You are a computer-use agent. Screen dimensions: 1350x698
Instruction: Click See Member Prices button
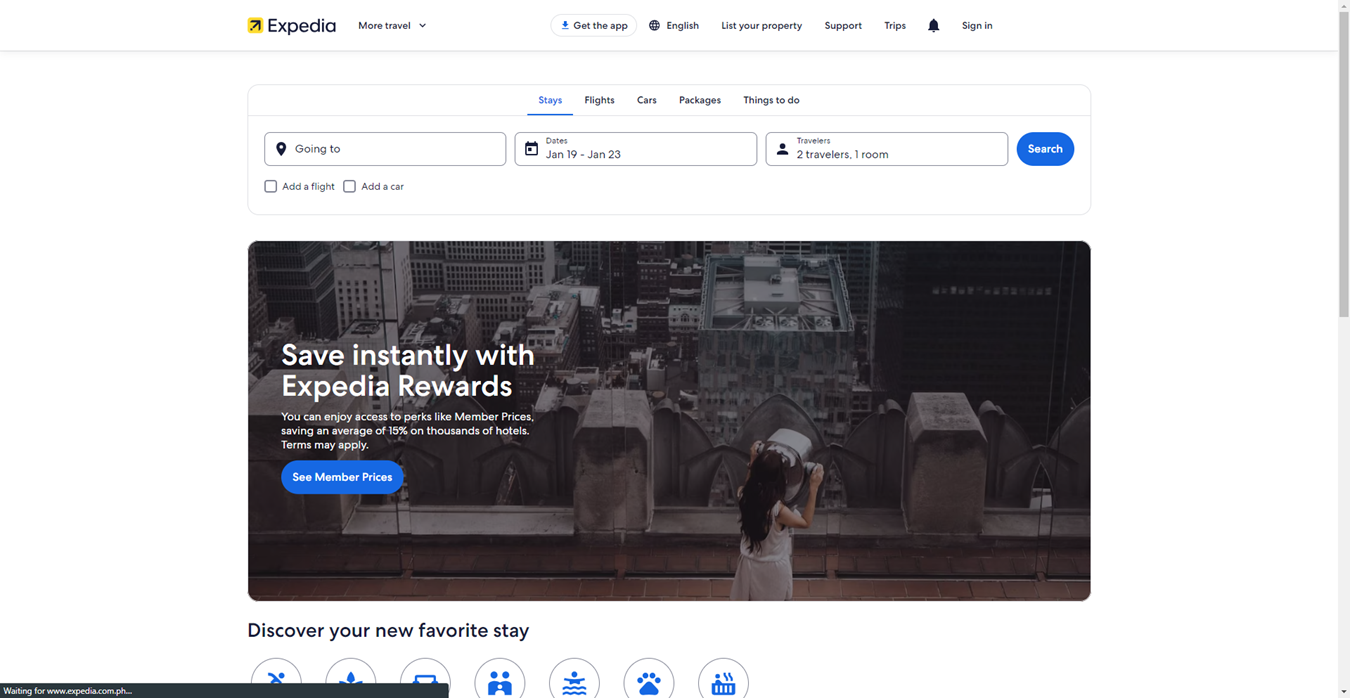[x=342, y=477]
